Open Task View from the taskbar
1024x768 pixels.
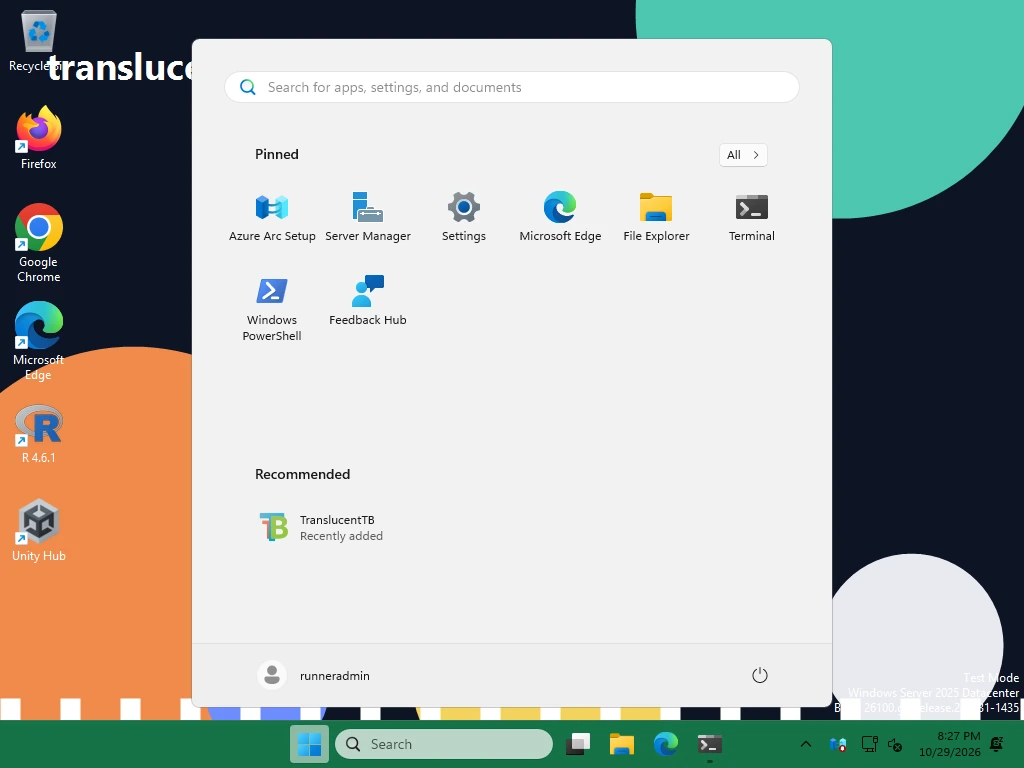pyautogui.click(x=578, y=744)
